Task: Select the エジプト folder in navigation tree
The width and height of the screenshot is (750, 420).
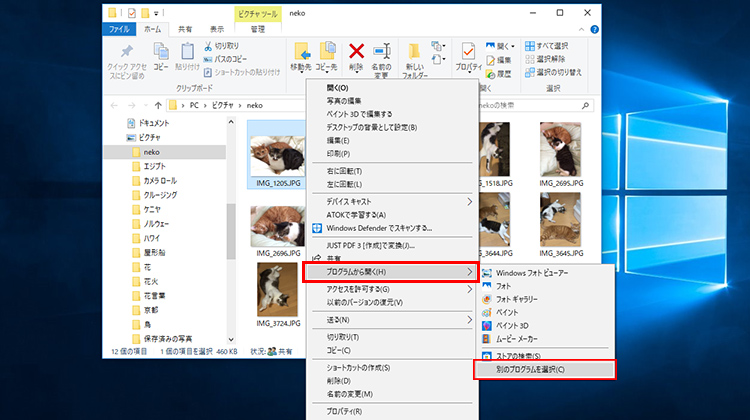Action: click(x=156, y=166)
